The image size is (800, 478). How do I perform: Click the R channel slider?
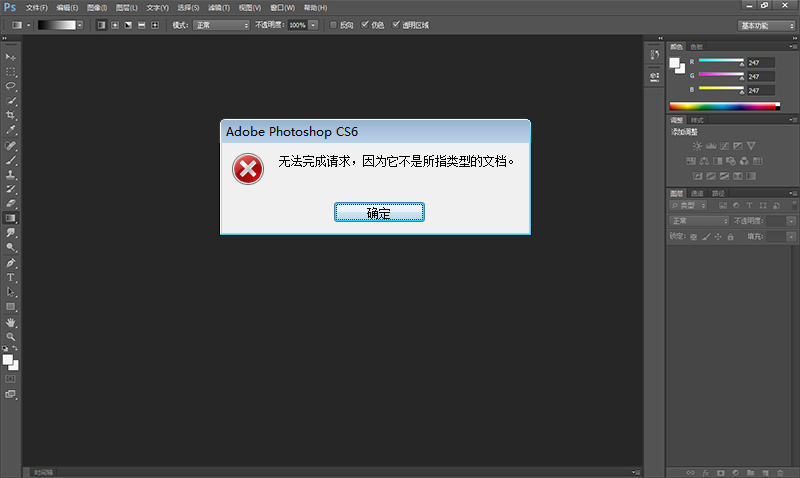pos(721,61)
